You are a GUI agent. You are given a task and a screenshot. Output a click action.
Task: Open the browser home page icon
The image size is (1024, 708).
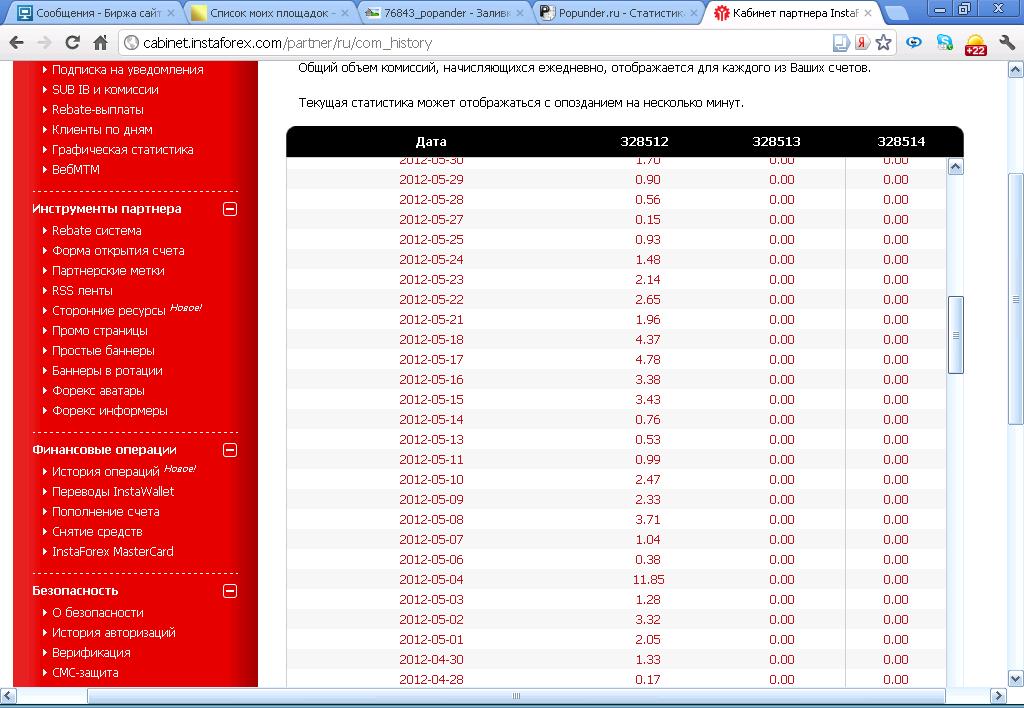(100, 43)
